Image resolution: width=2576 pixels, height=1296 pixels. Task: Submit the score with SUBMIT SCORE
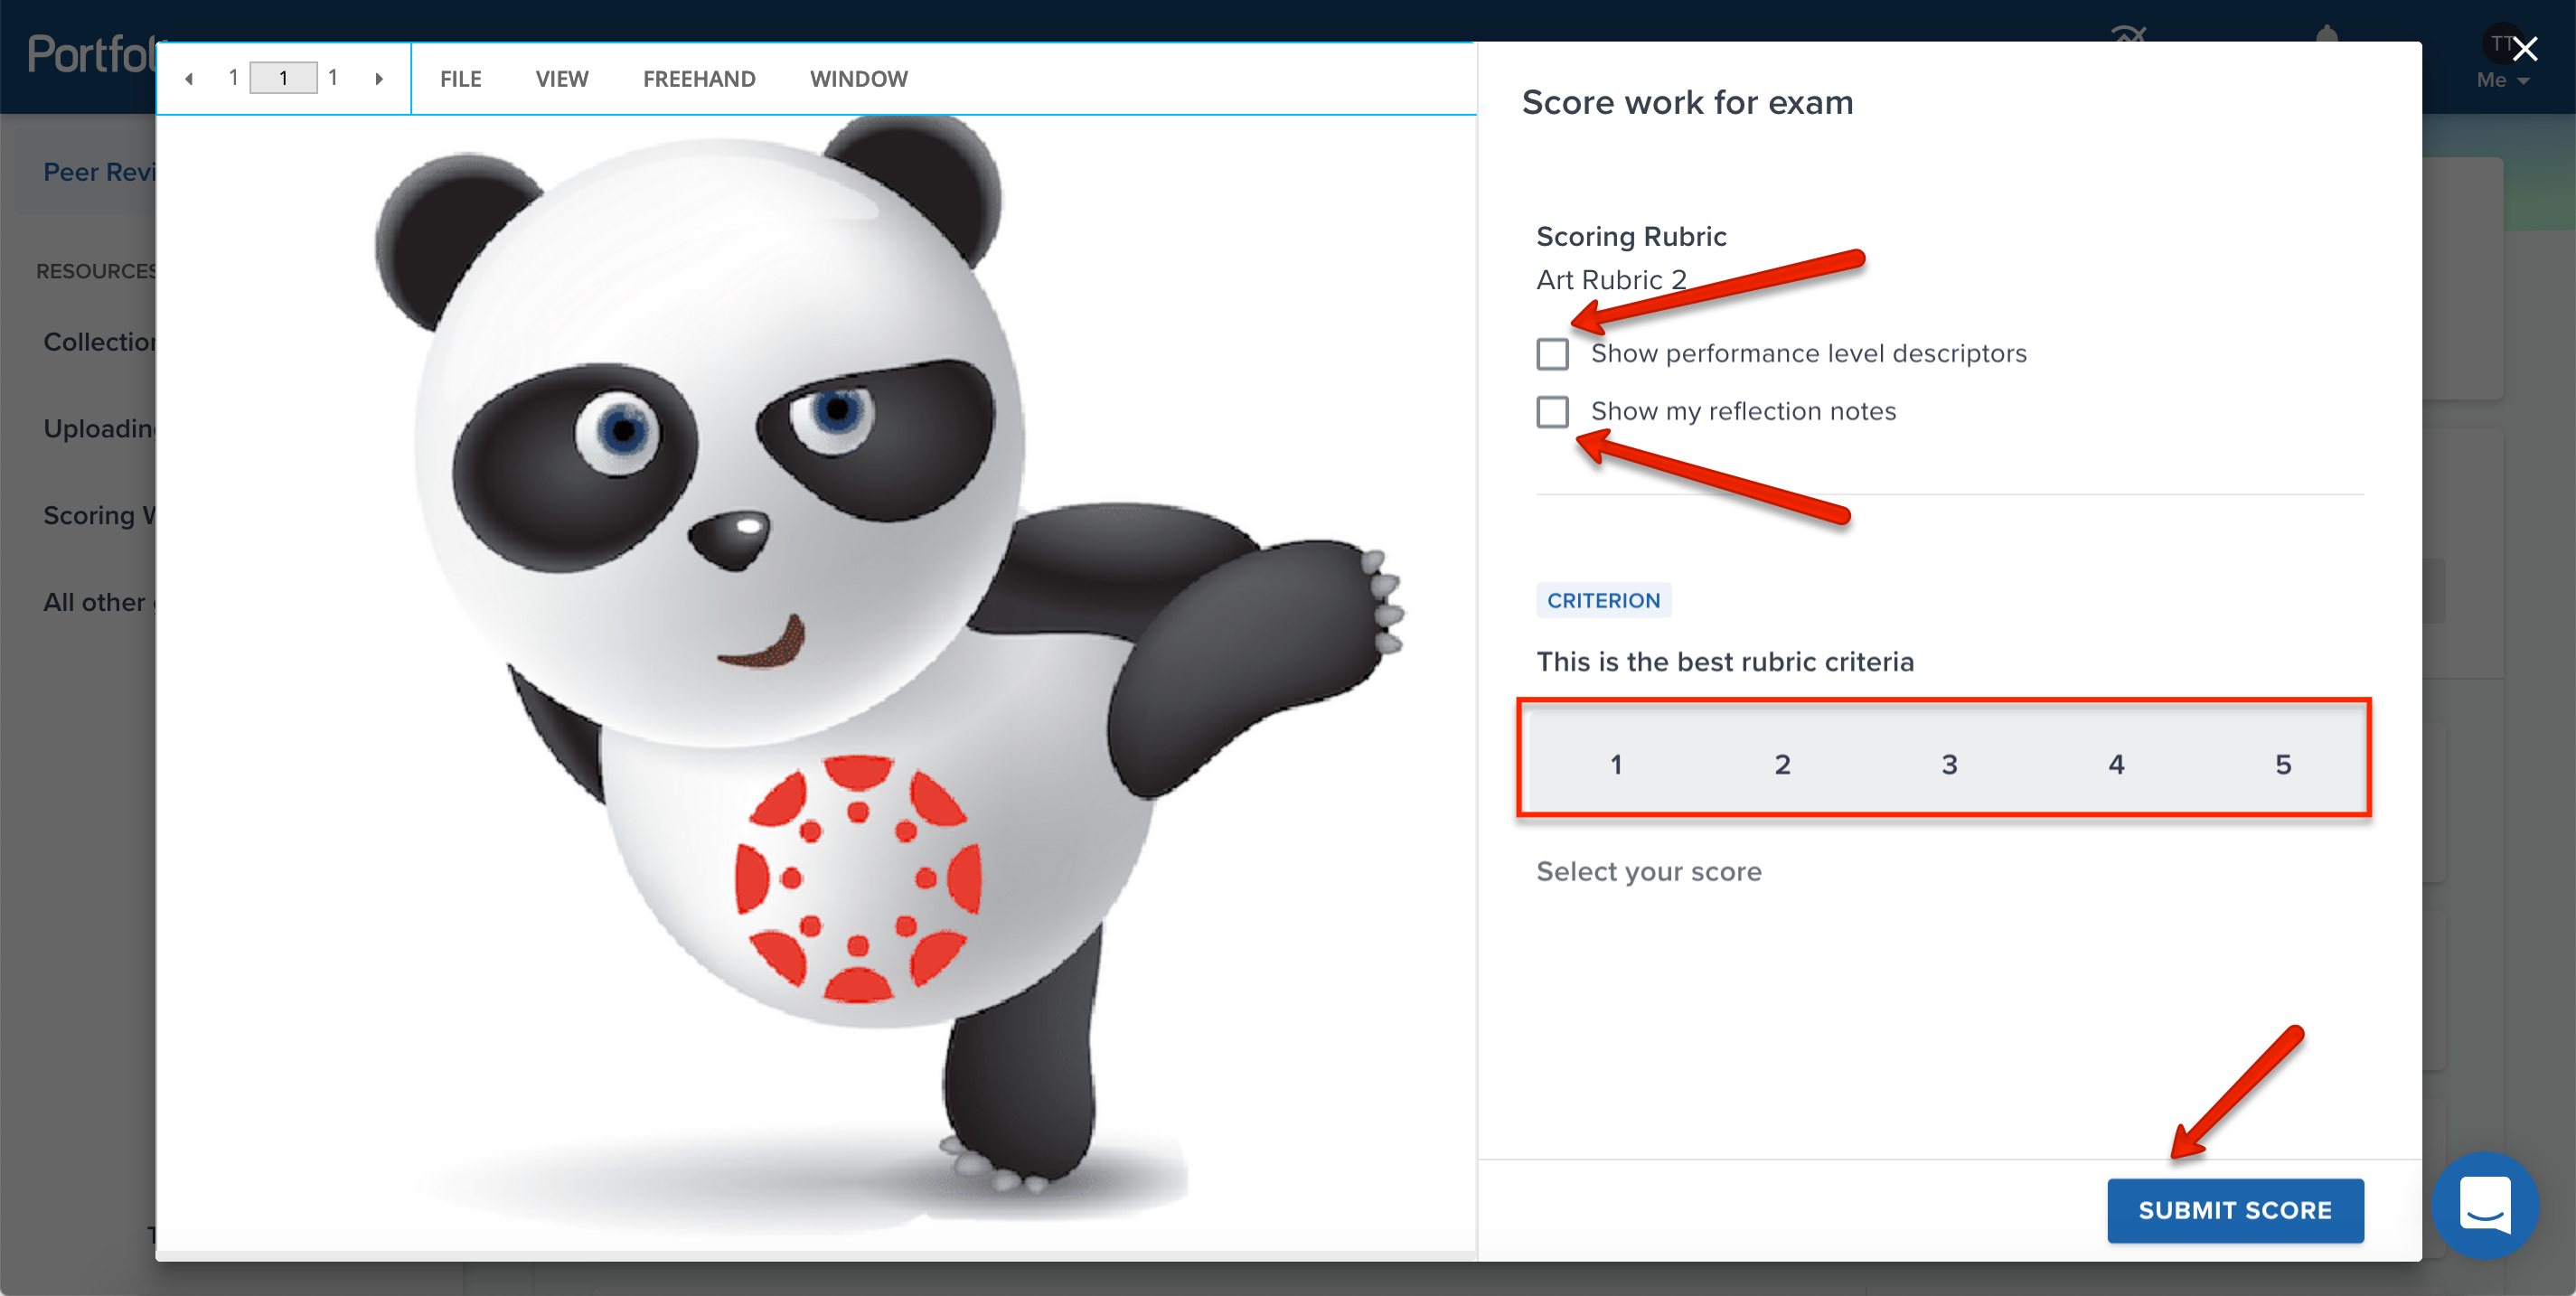pos(2235,1210)
